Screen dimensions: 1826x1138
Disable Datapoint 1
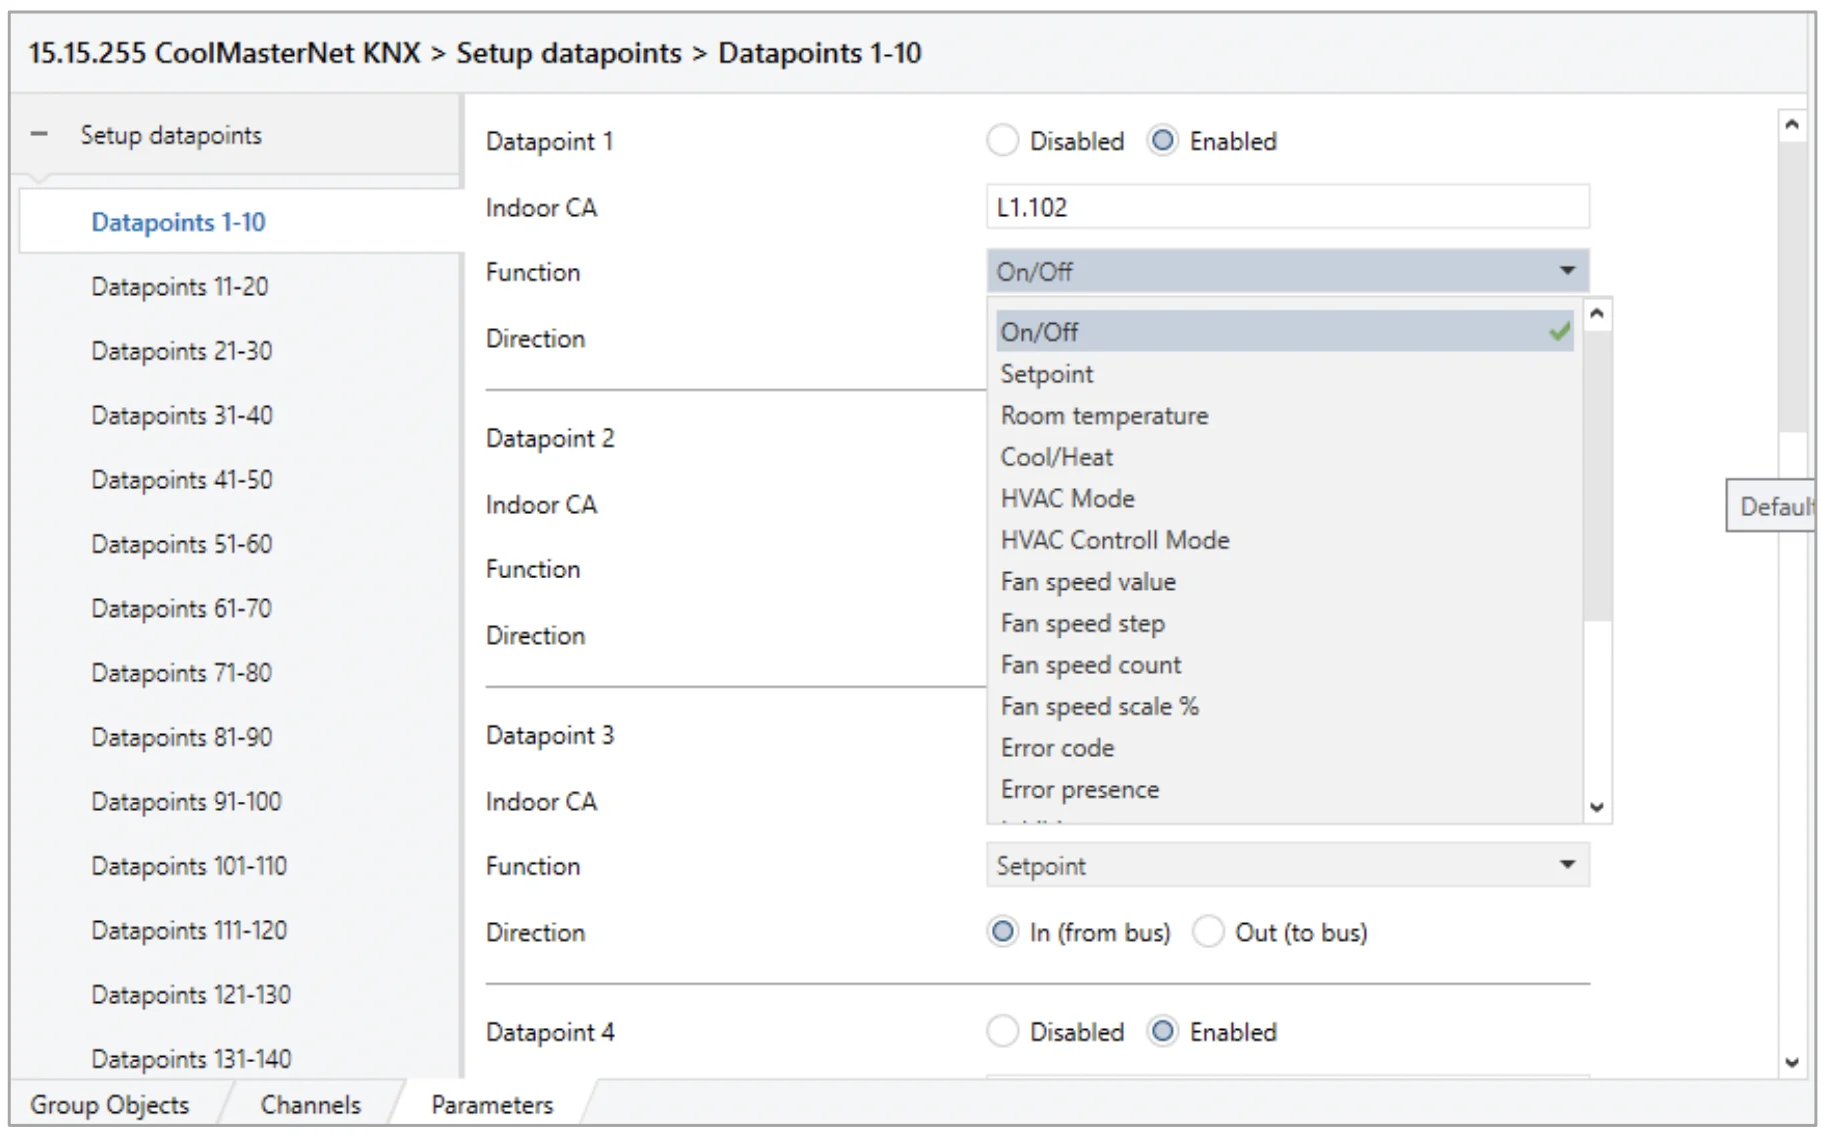(x=1003, y=141)
